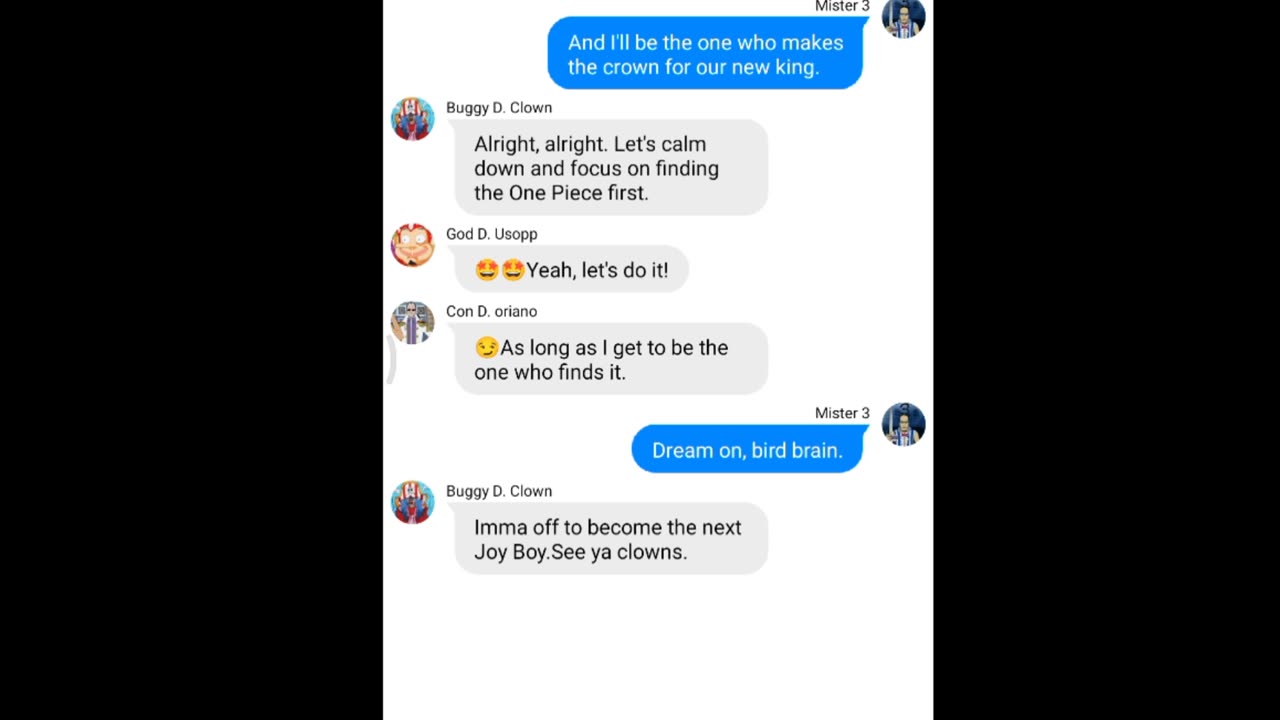Open Buggy D. Clown's avatar beside 'Alright, alright' message
The height and width of the screenshot is (720, 1280).
[x=412, y=119]
